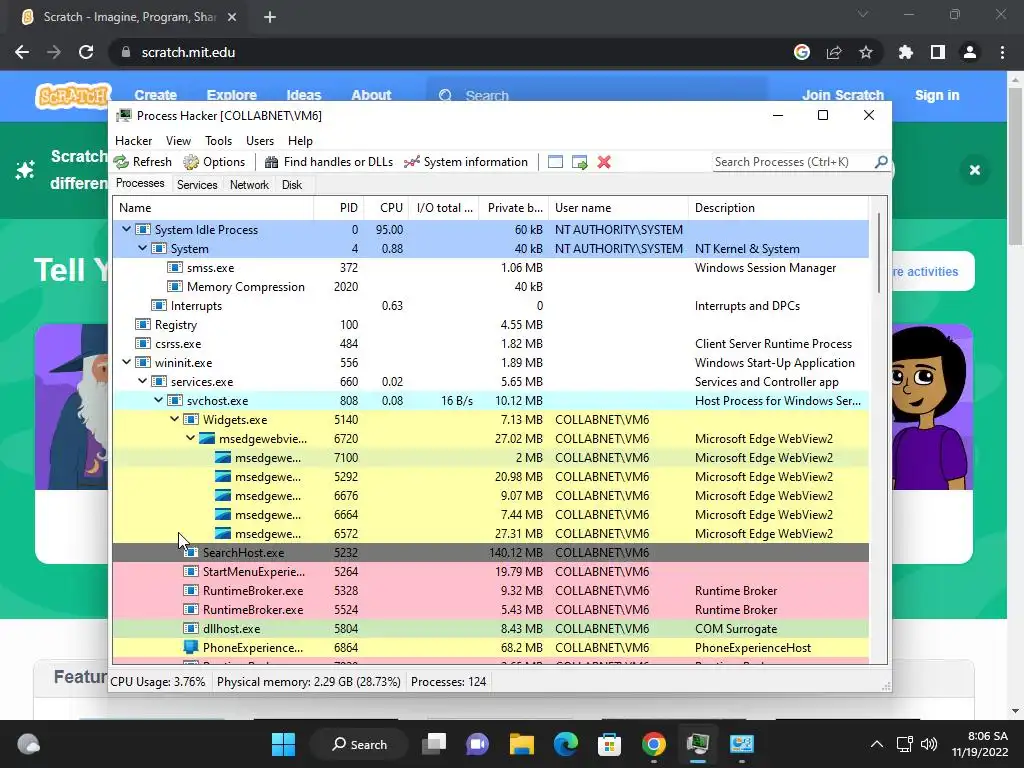Sort by the Private bytes column header
The height and width of the screenshot is (768, 1024).
pyautogui.click(x=514, y=208)
